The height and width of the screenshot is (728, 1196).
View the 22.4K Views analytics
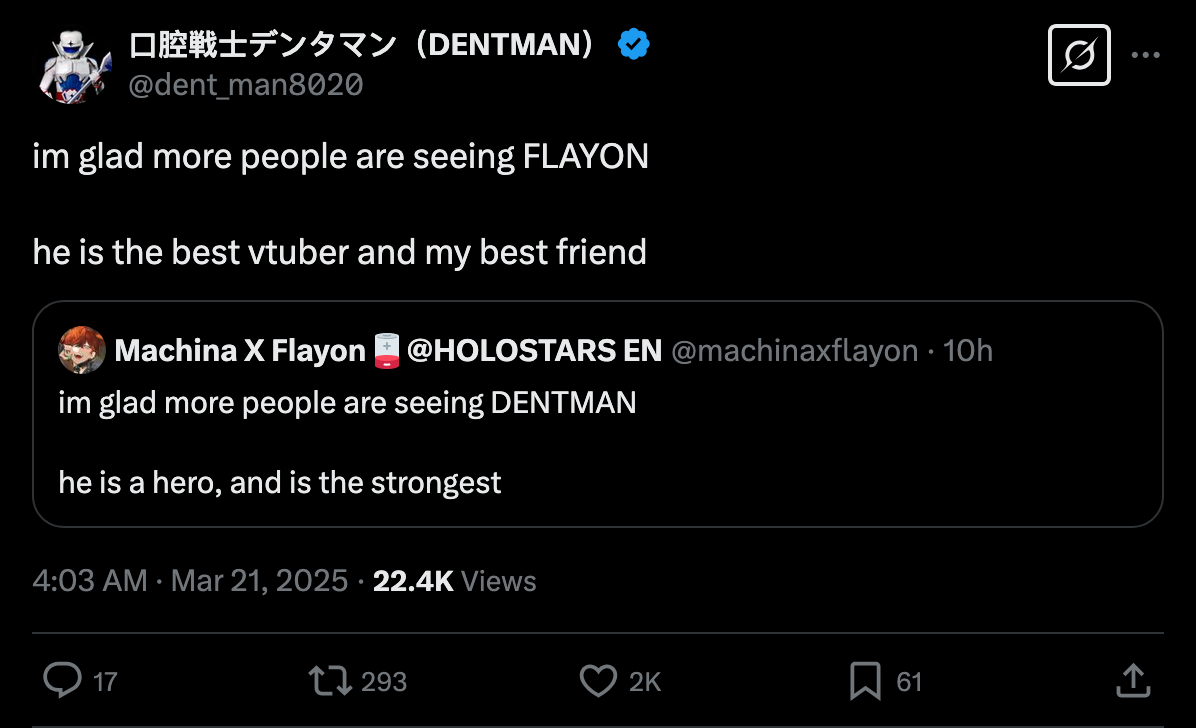454,581
